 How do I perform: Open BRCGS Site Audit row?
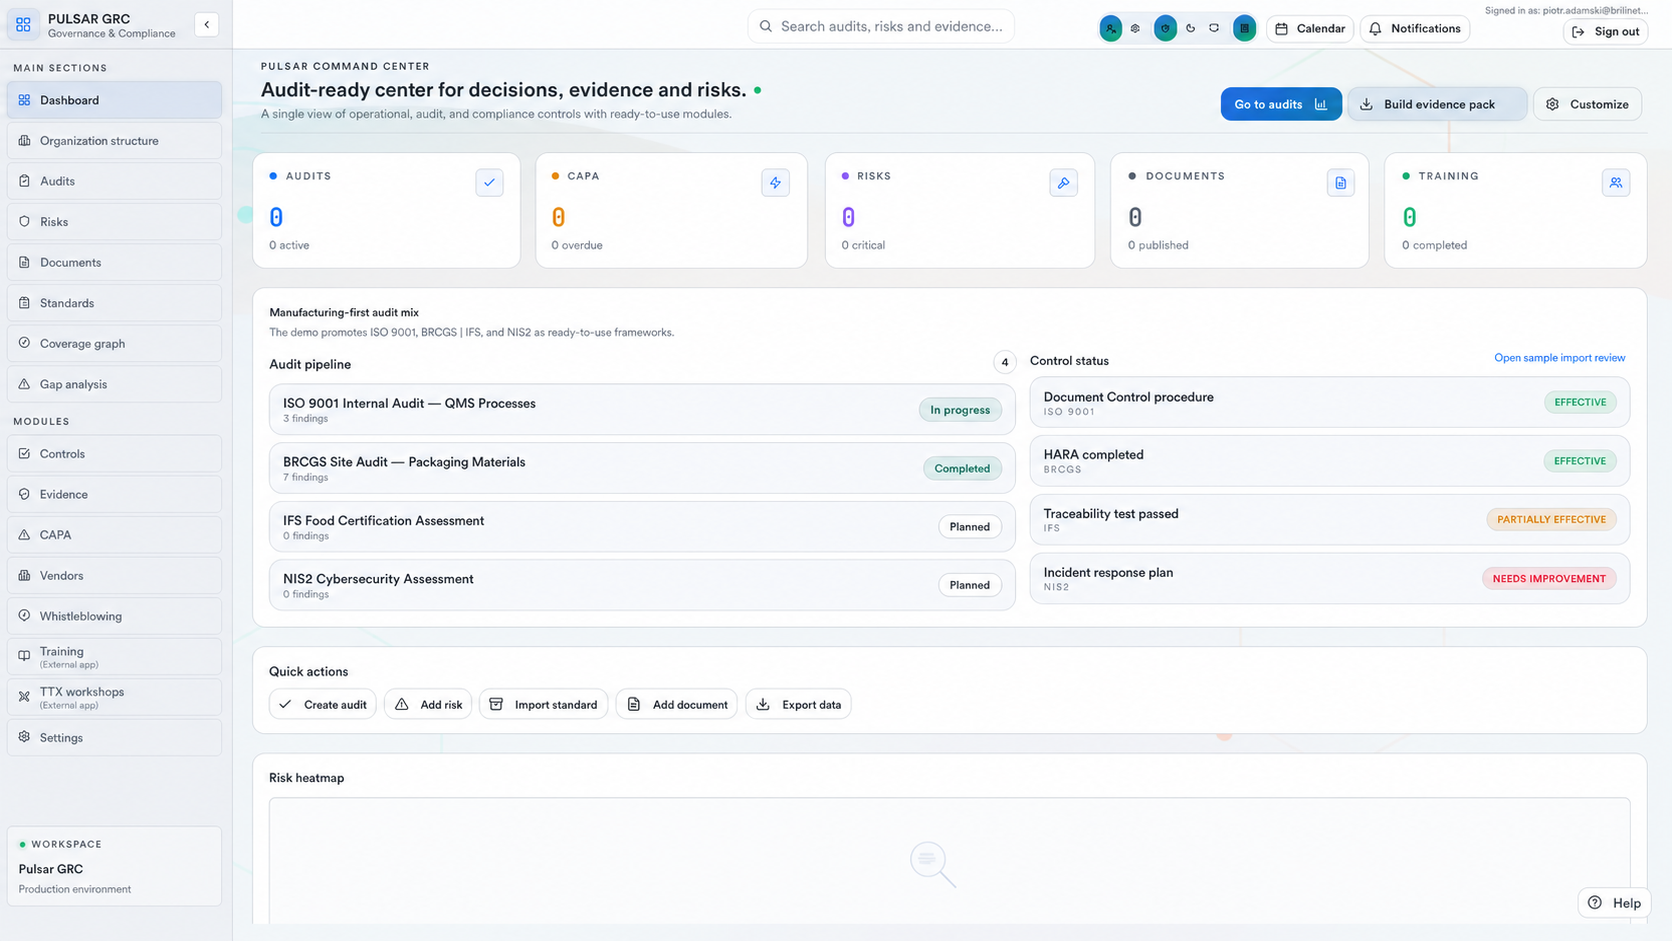pyautogui.click(x=642, y=468)
